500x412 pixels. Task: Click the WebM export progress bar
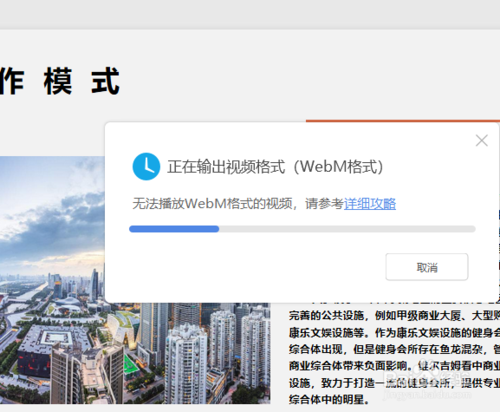tap(302, 229)
